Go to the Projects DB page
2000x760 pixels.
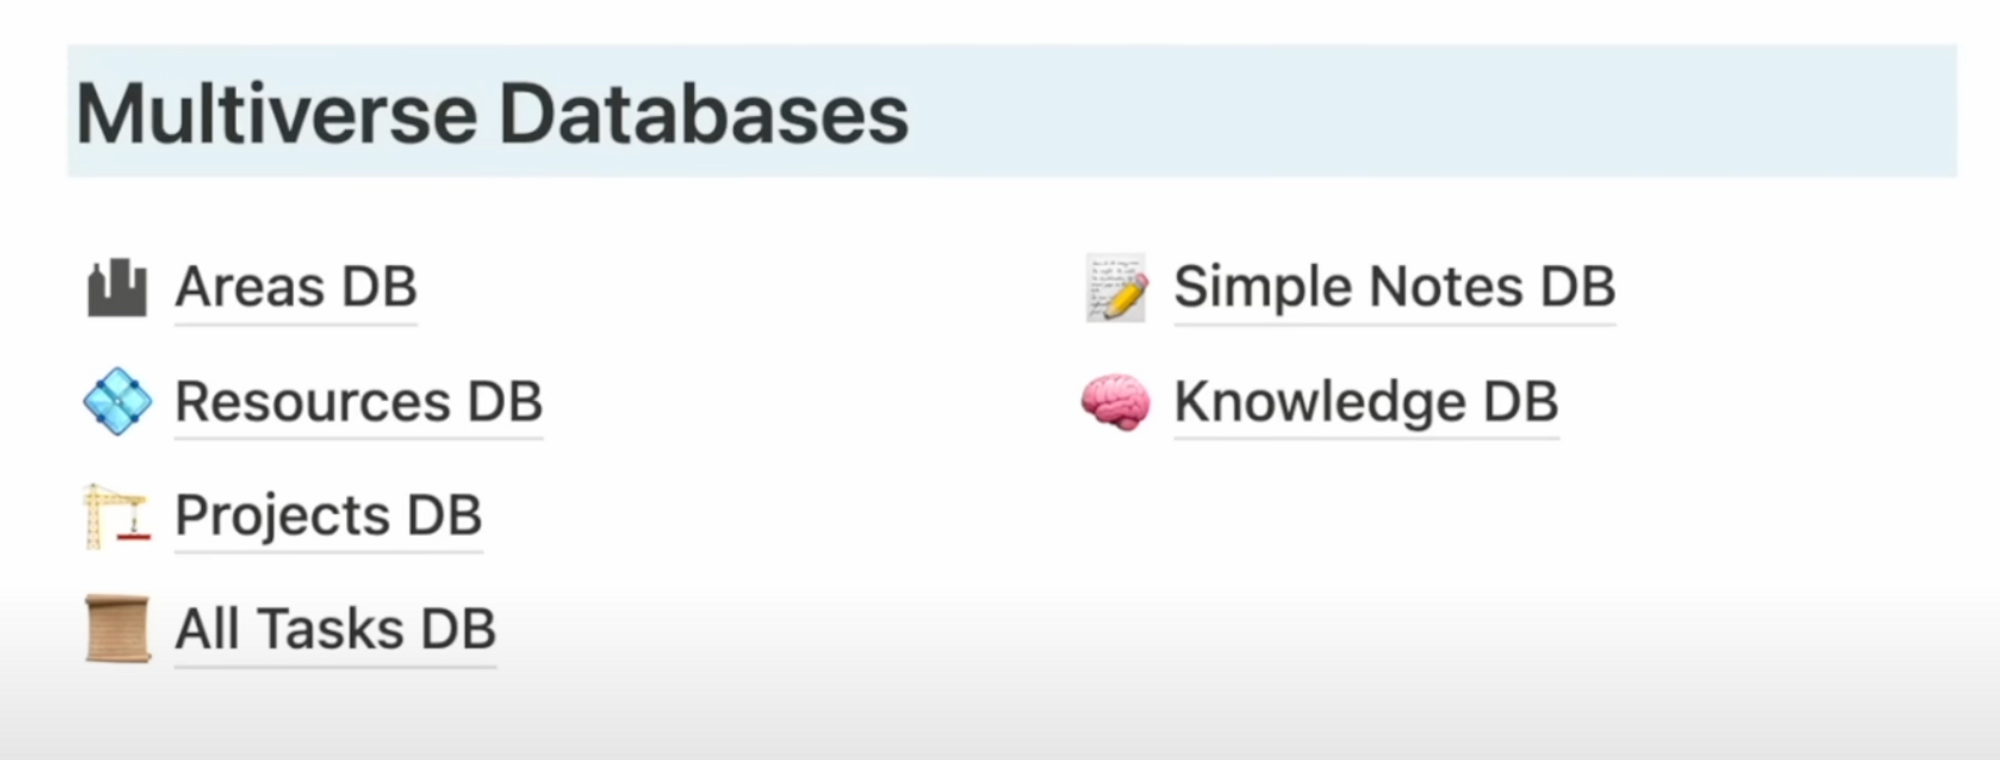coord(329,516)
